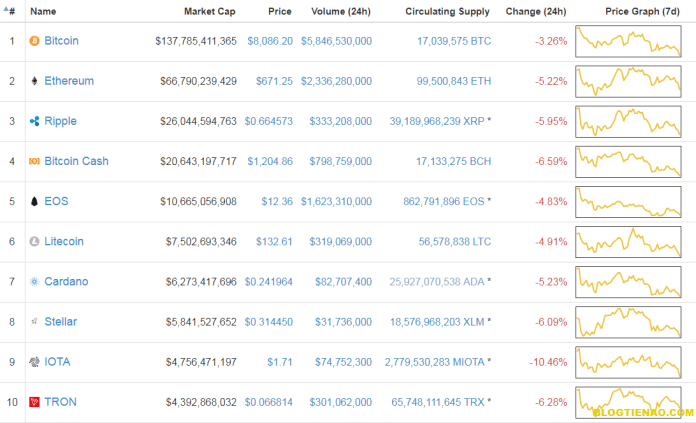Sort the table by Market Cap header
The width and height of the screenshot is (696, 423).
(x=210, y=11)
